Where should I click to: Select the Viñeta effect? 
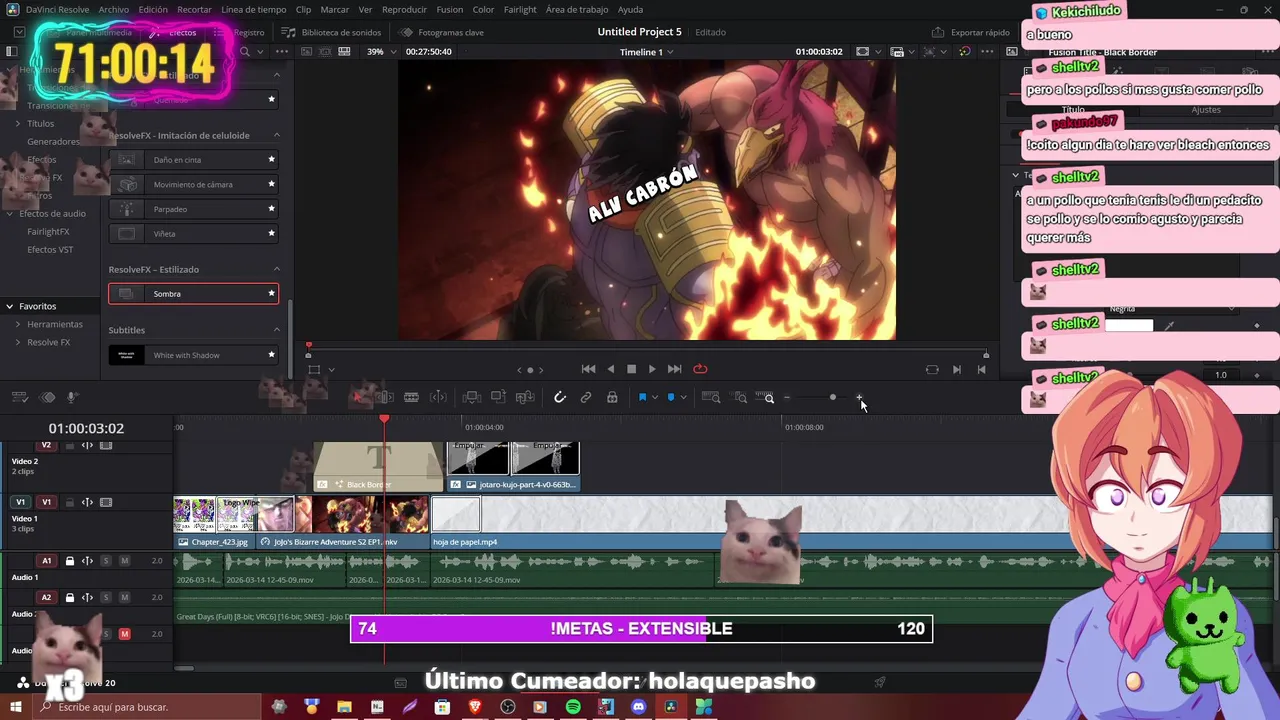pos(193,233)
